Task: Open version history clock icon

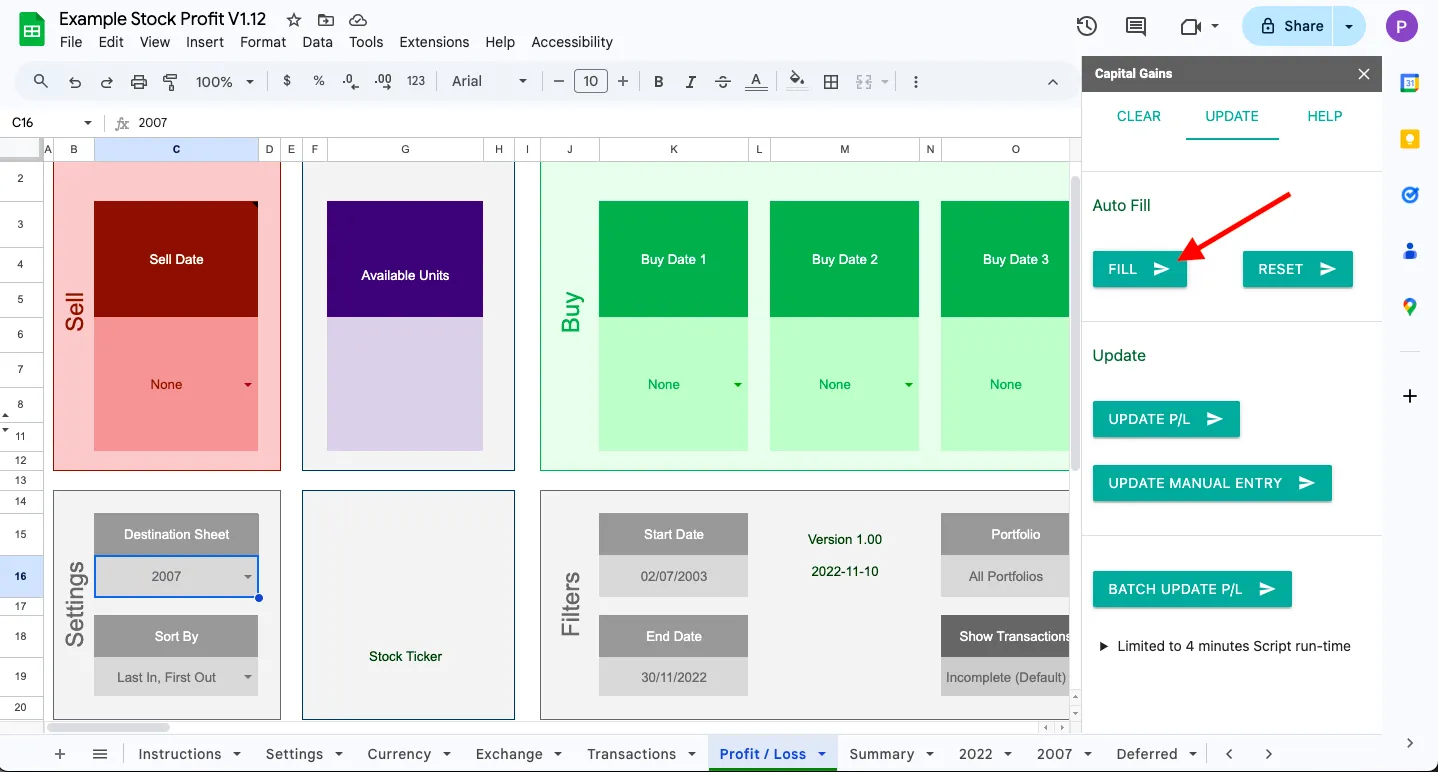Action: [1087, 27]
